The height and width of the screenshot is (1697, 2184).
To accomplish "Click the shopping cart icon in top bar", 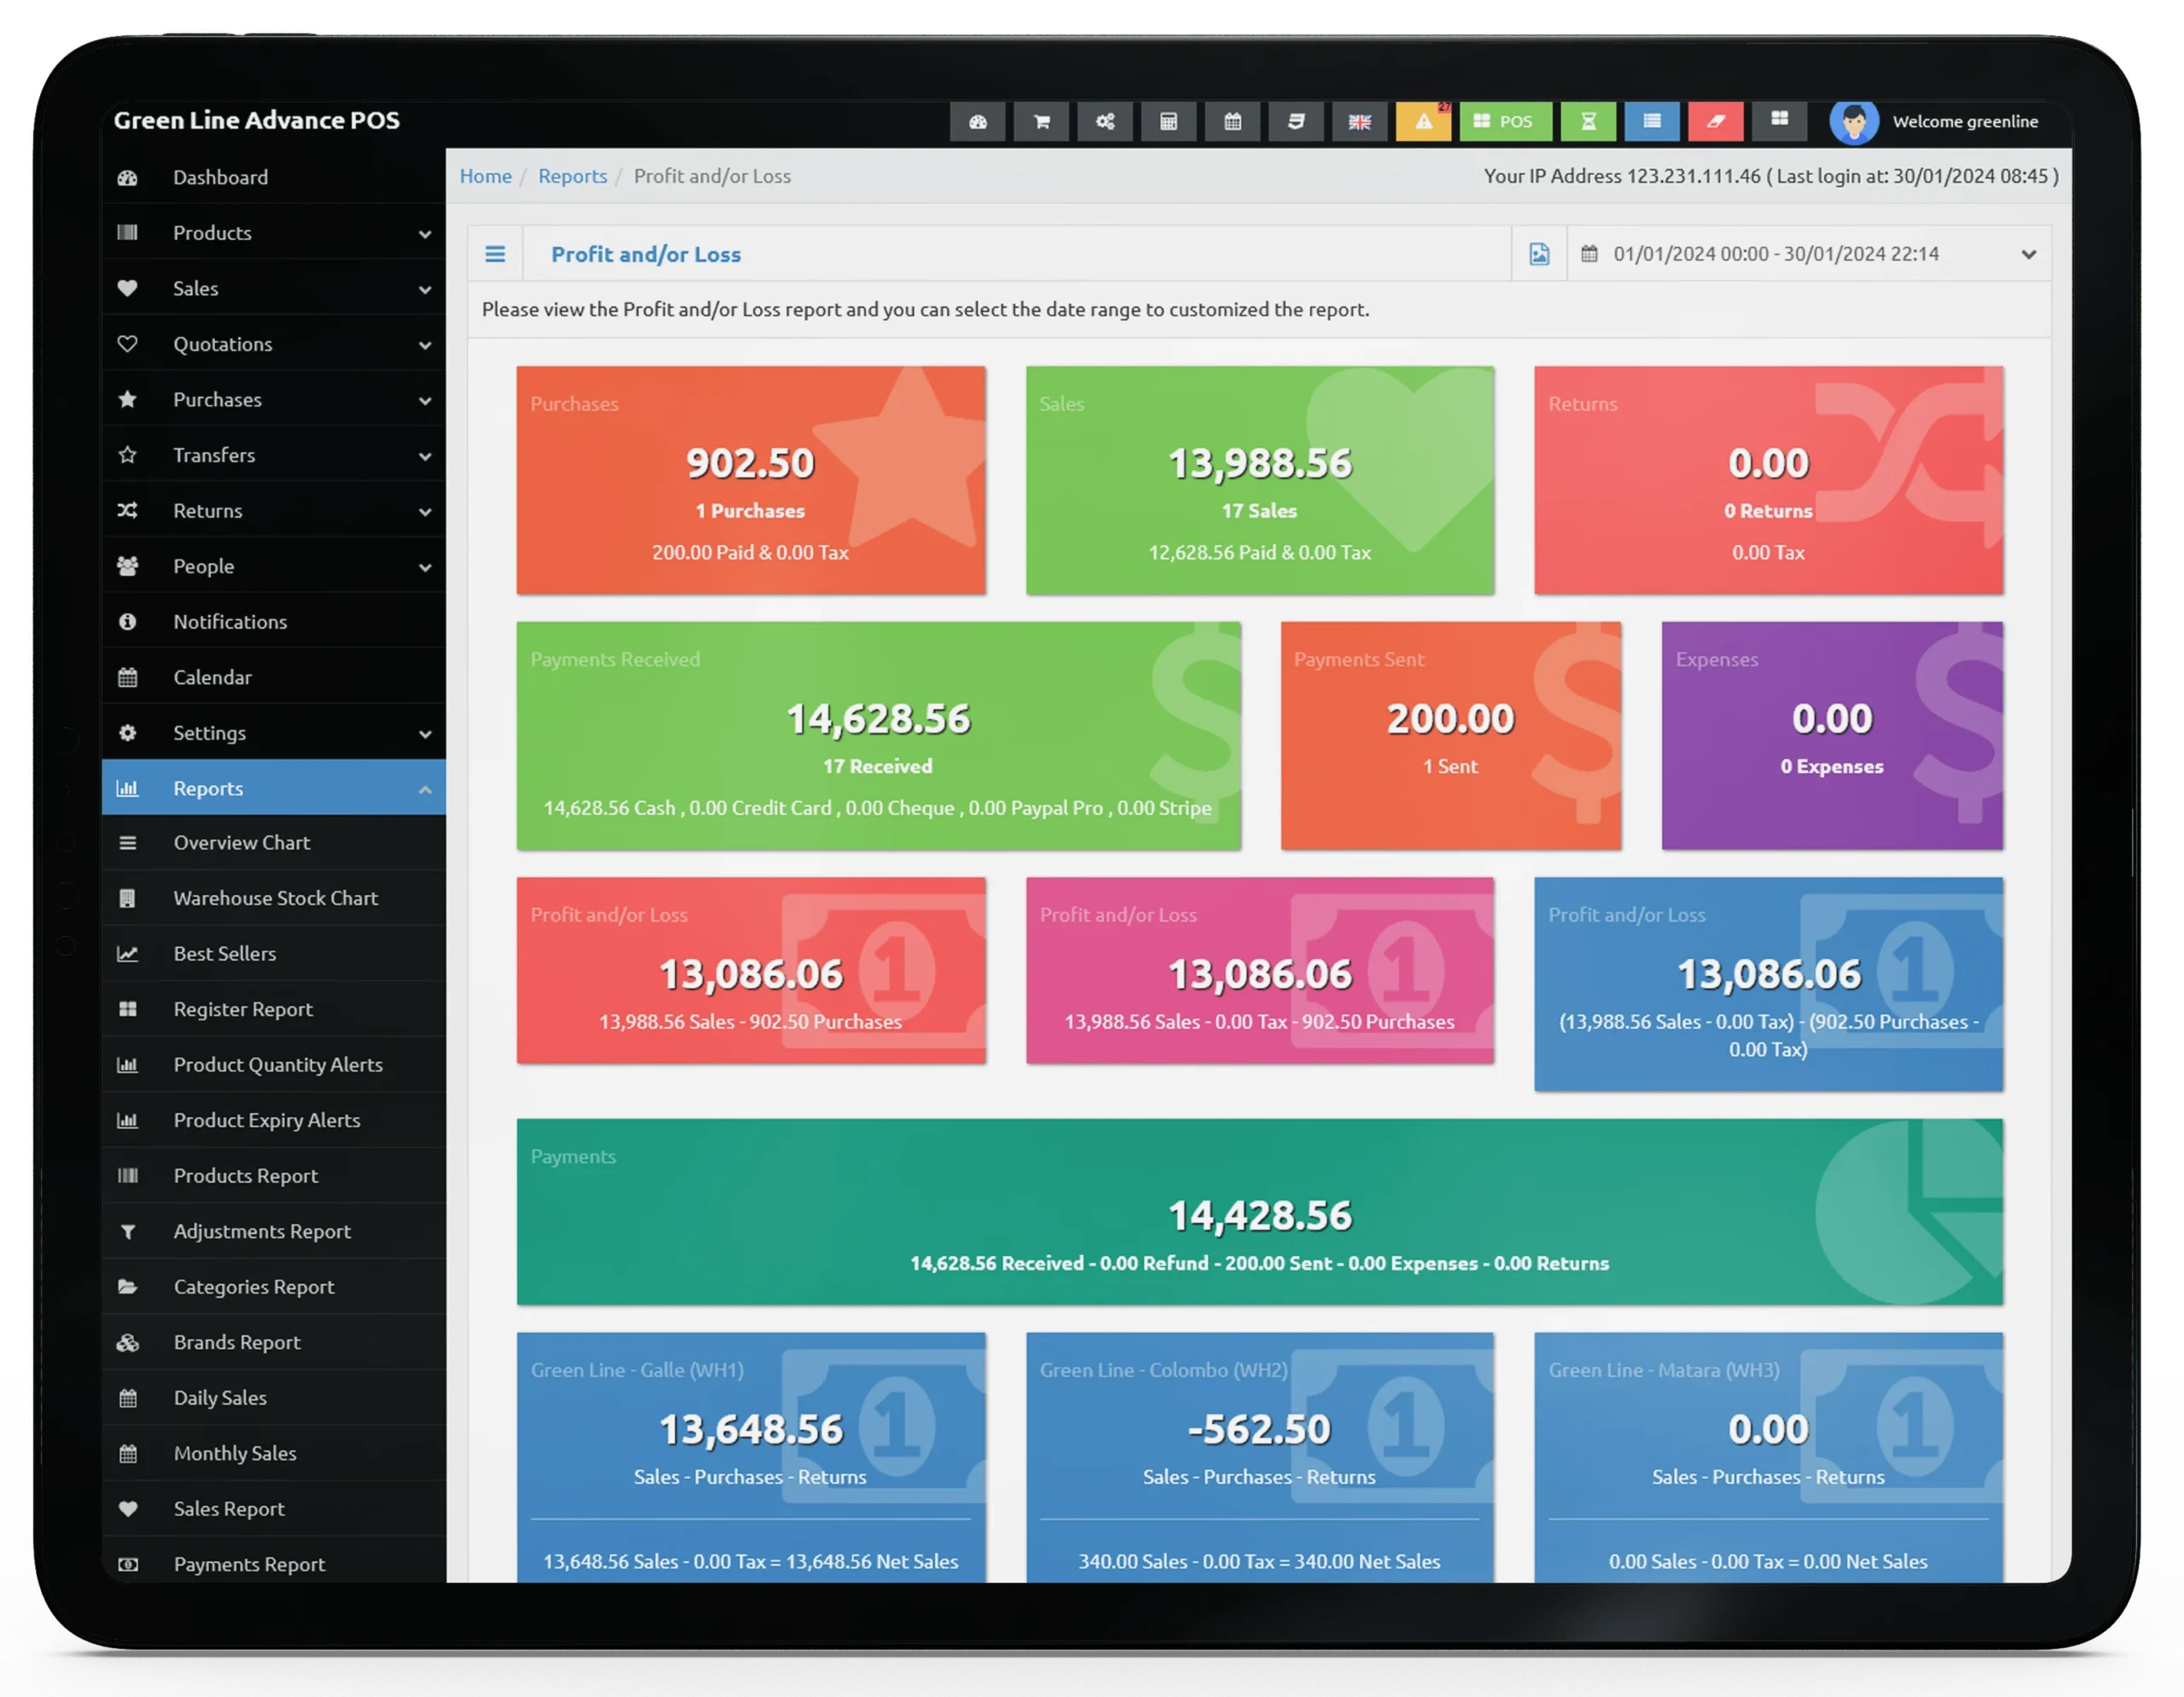I will click(x=1048, y=119).
